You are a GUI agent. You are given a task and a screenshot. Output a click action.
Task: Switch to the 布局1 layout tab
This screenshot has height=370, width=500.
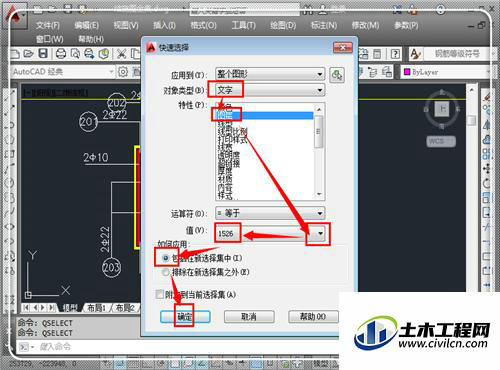tap(96, 308)
